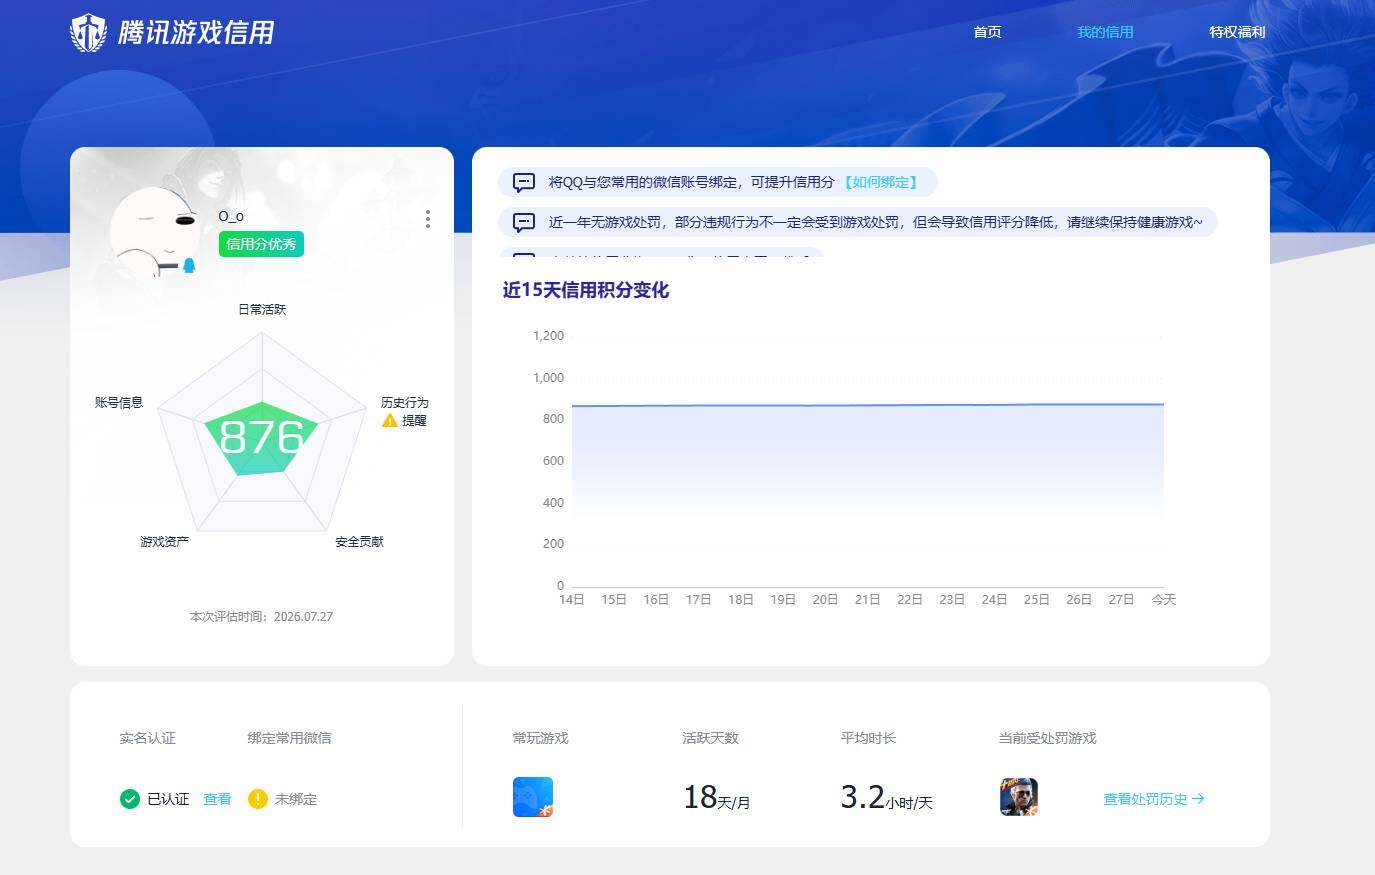Open the 首页 navigation tab
The width and height of the screenshot is (1375, 875).
[987, 32]
